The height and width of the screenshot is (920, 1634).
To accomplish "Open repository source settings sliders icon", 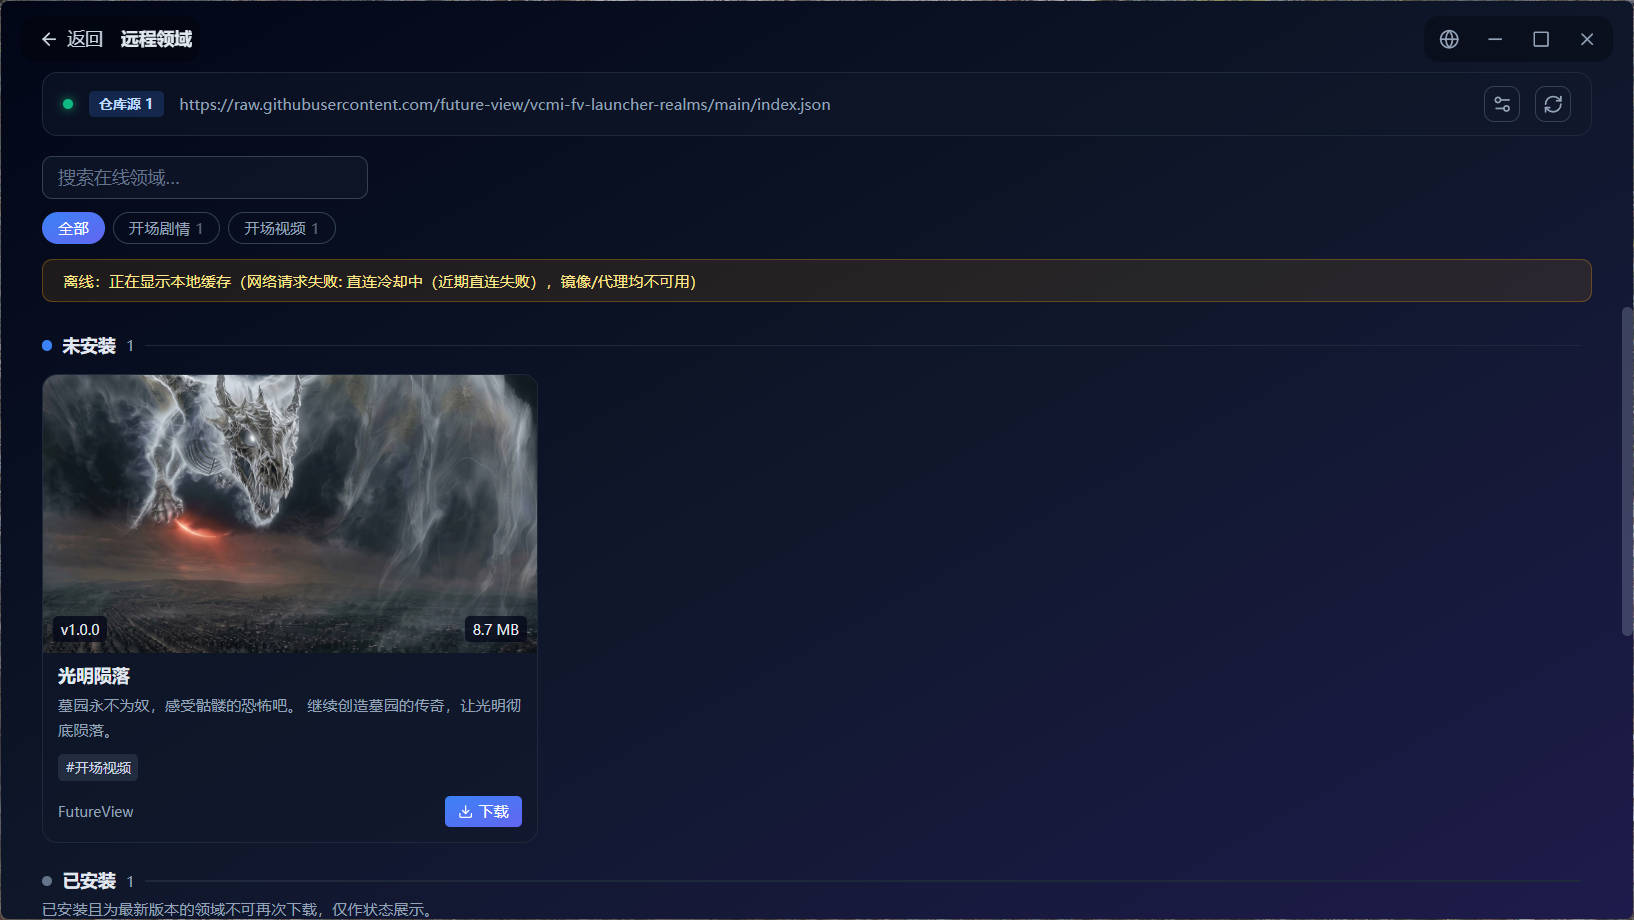I will (1502, 104).
